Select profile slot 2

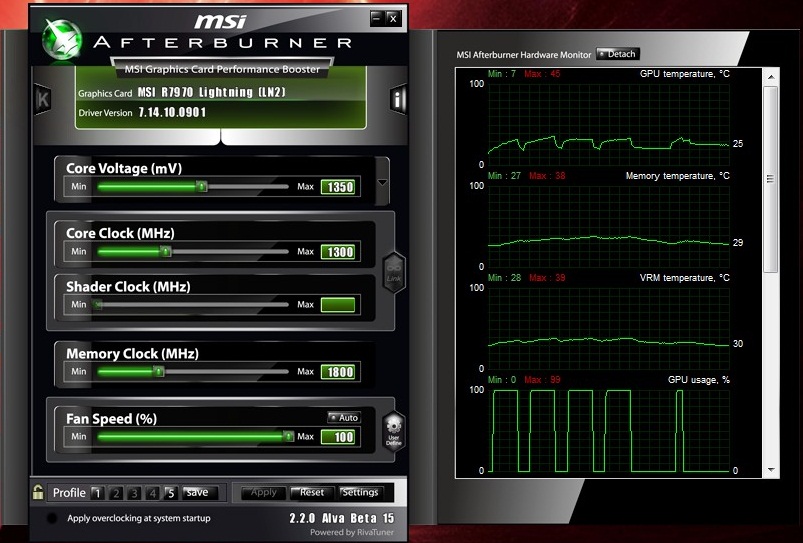tap(116, 493)
